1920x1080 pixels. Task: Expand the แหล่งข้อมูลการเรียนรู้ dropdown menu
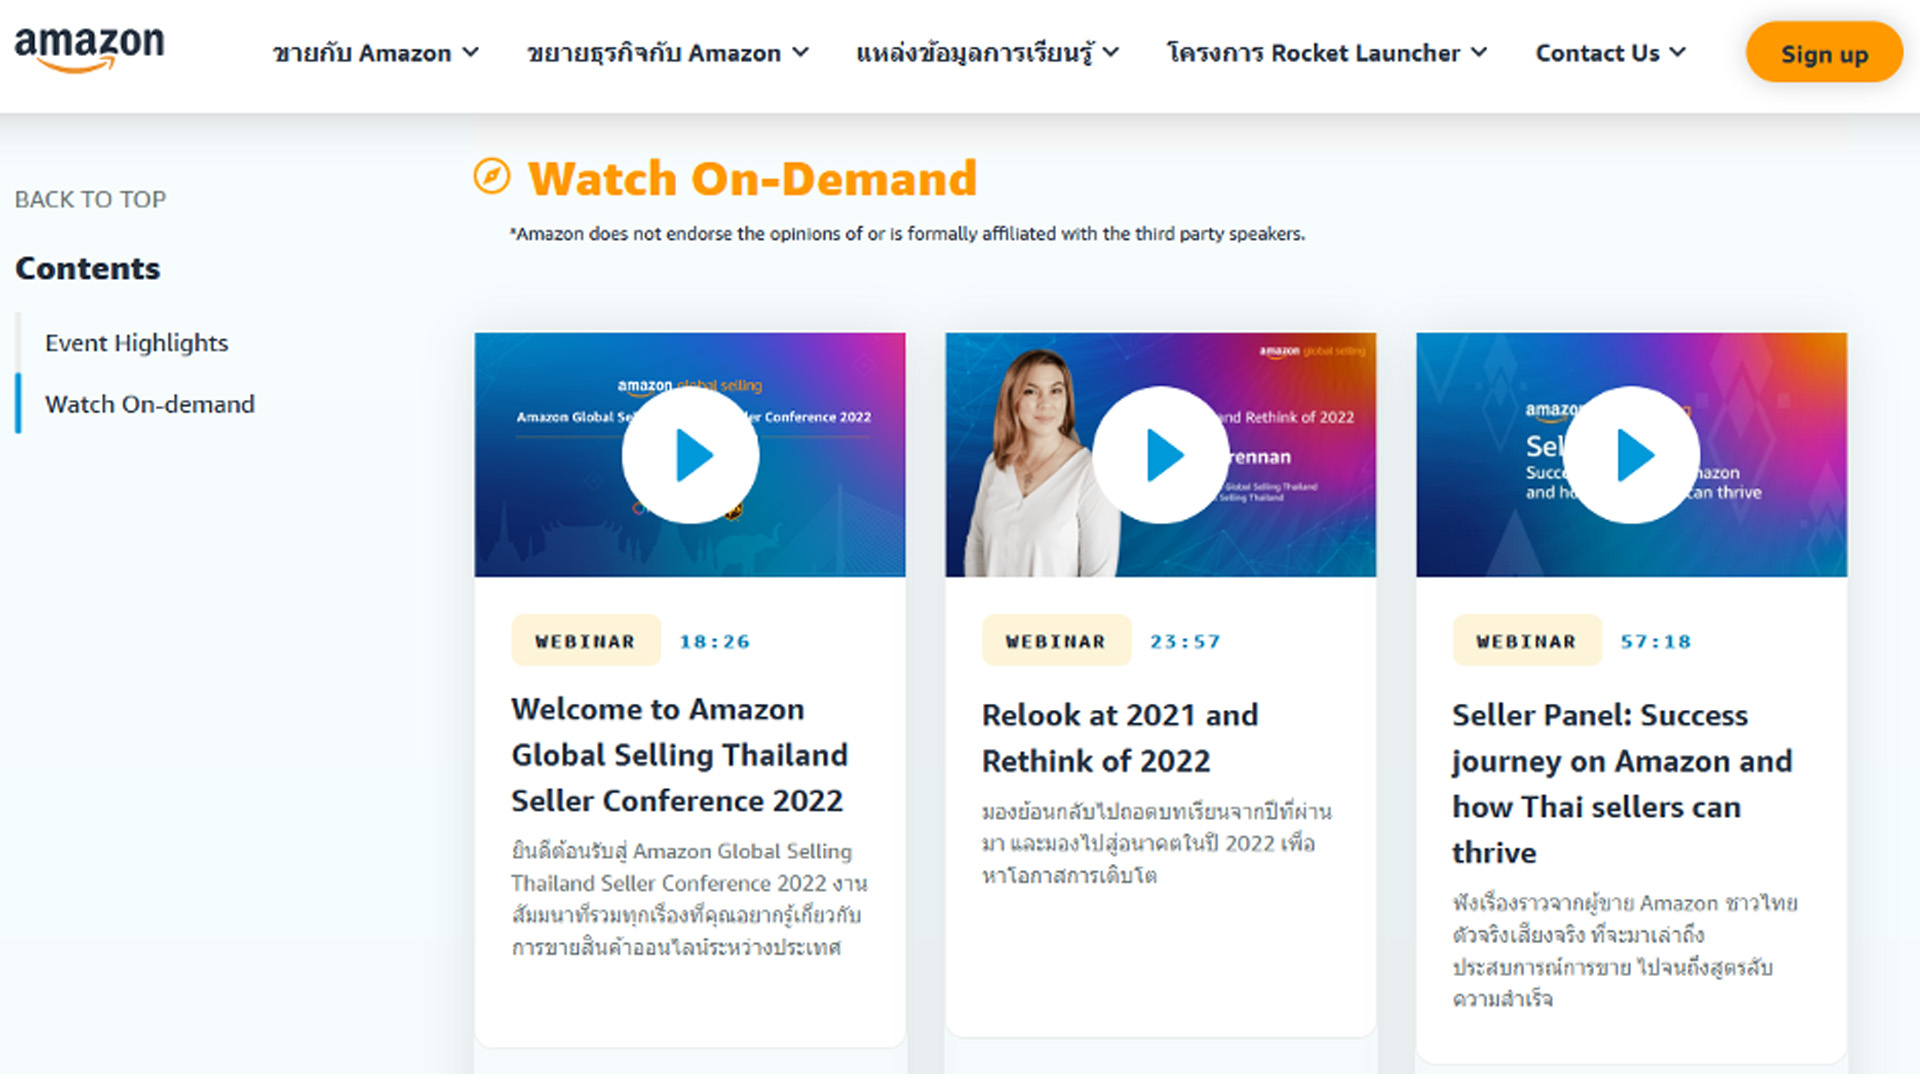[x=988, y=53]
